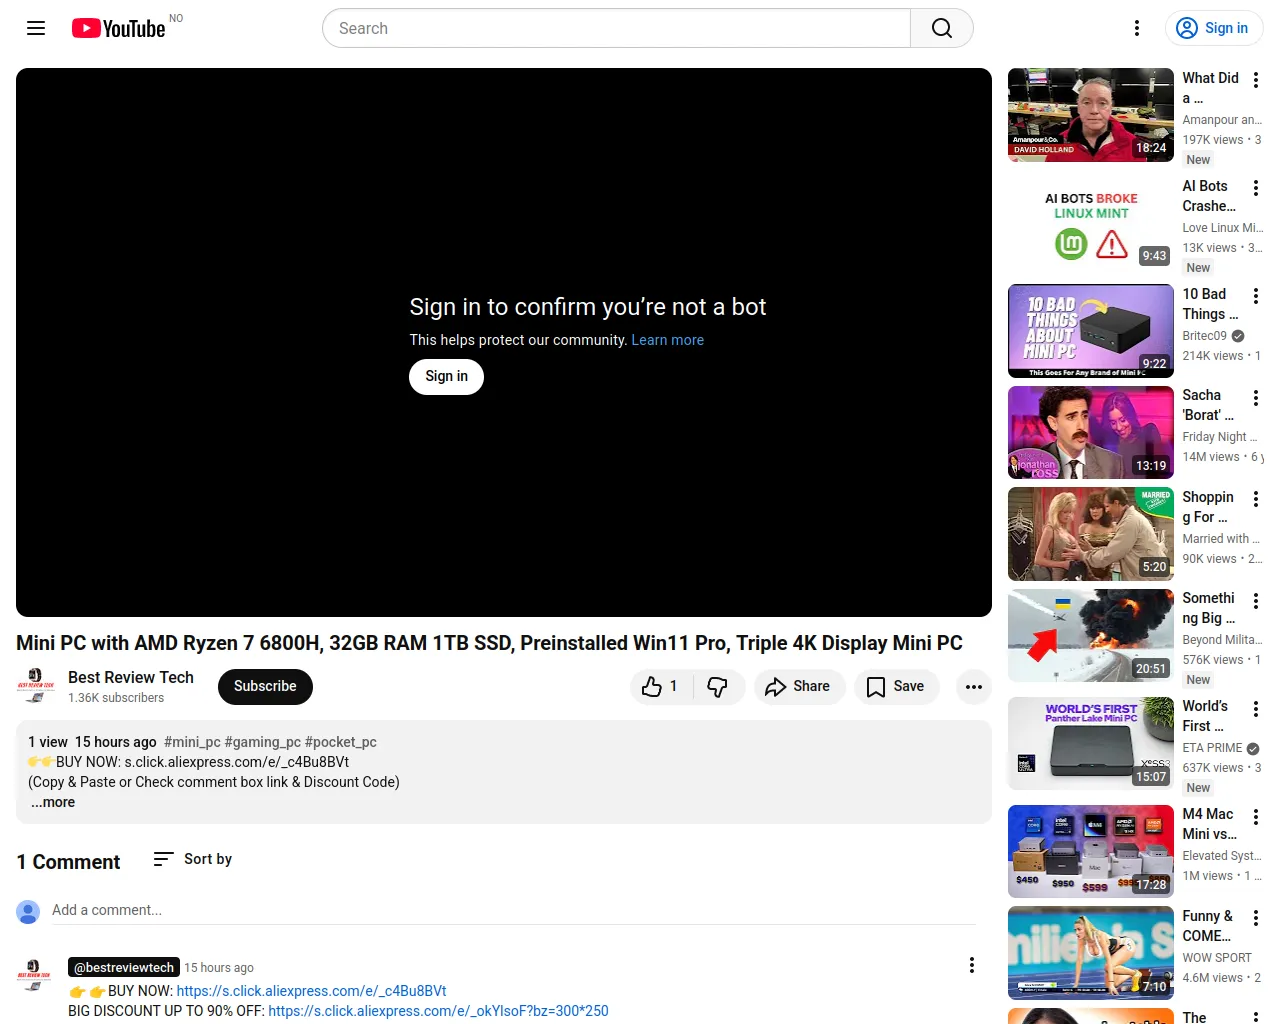
Task: Subscribe to Best Review Tech
Action: coord(265,686)
